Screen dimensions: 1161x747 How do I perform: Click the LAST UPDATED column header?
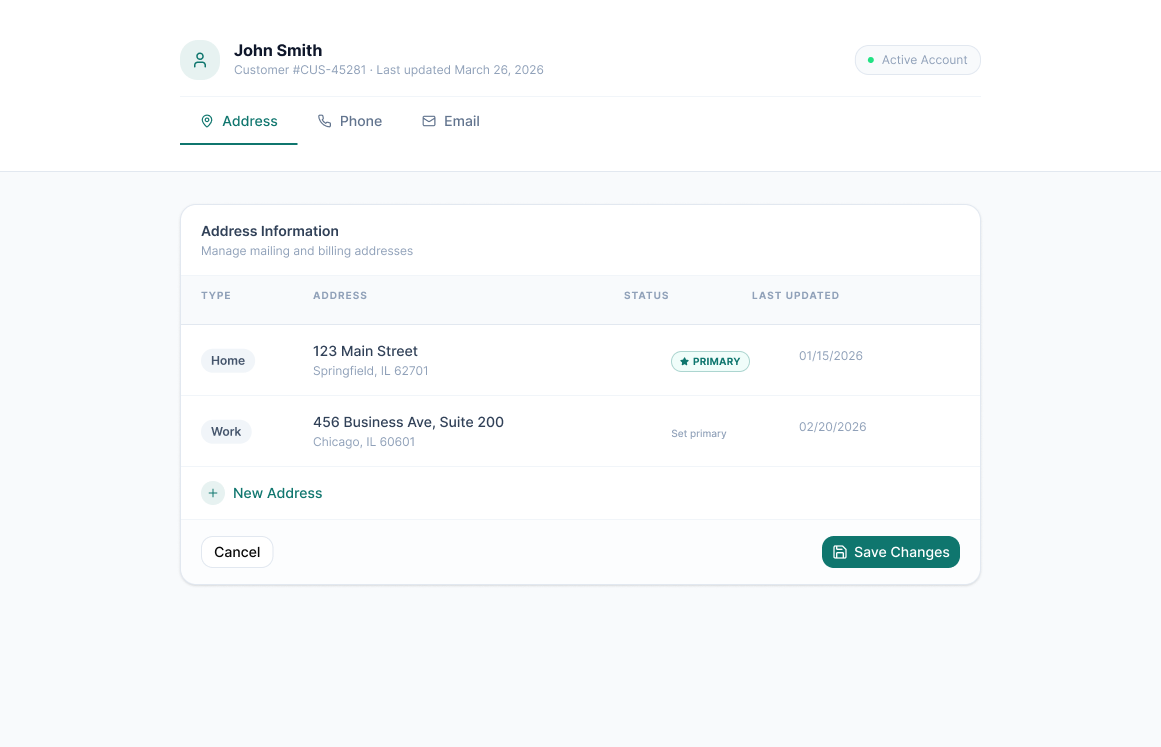coord(795,295)
